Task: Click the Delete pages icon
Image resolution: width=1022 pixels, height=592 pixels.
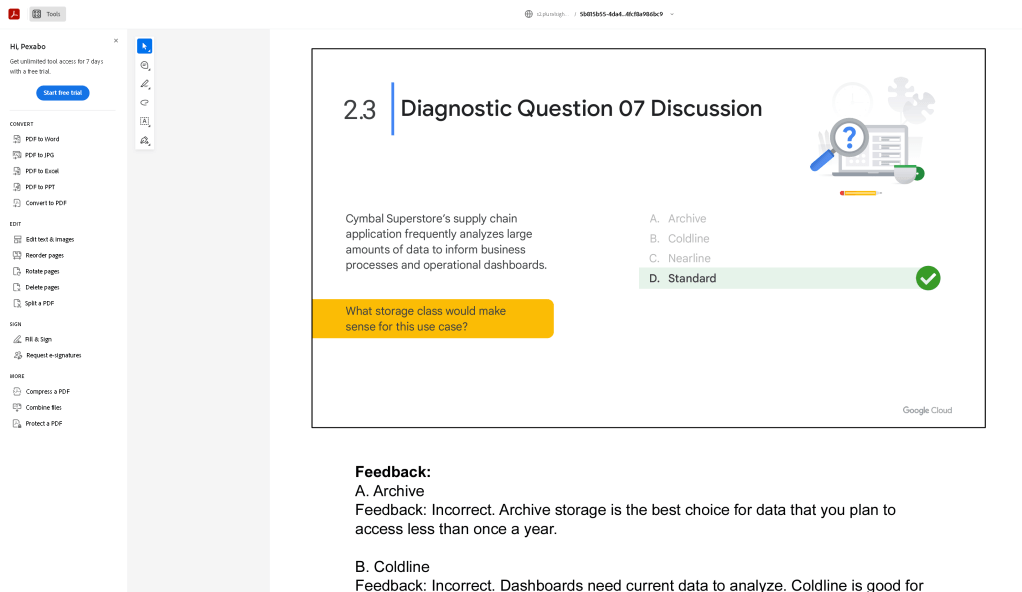Action: click(17, 288)
